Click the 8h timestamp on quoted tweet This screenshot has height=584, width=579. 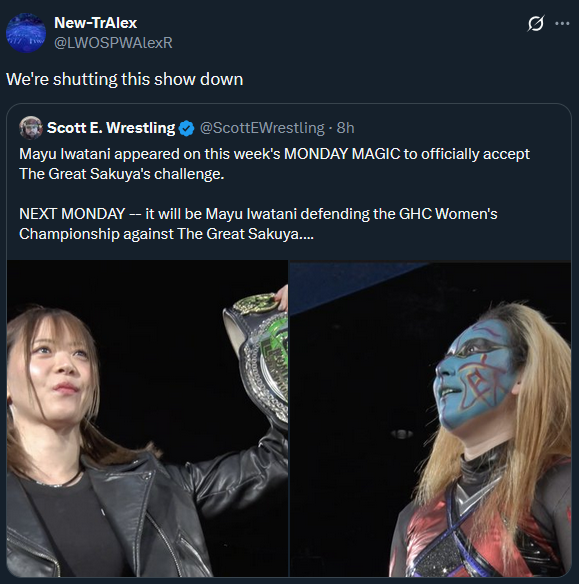click(345, 128)
